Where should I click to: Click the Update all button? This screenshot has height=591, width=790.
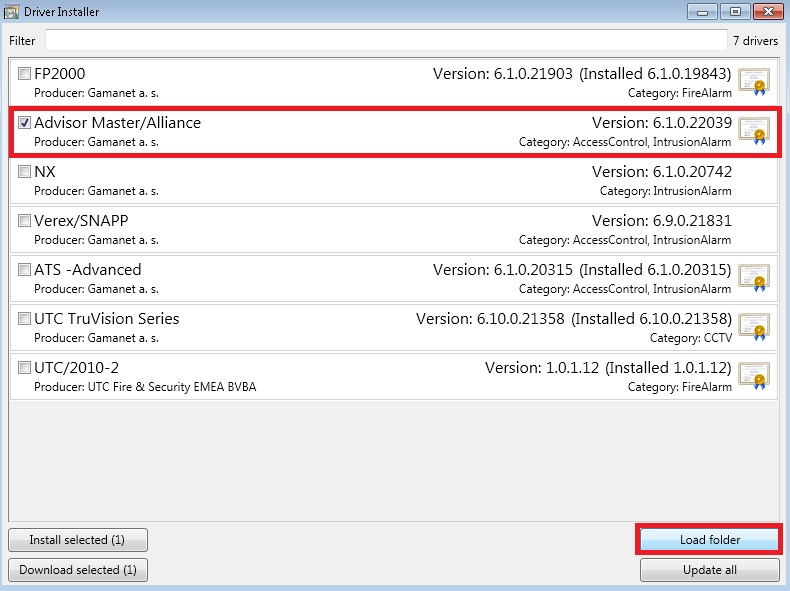(709, 570)
